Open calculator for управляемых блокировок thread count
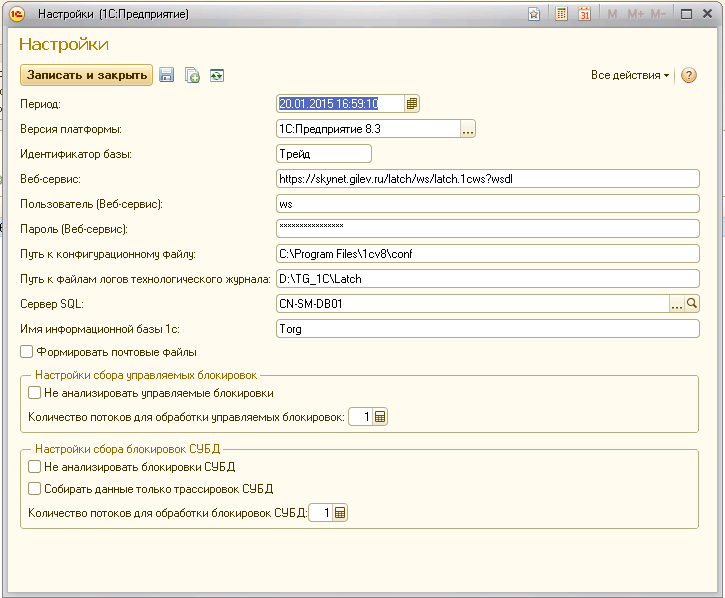Image resolution: width=725 pixels, height=598 pixels. (x=380, y=417)
